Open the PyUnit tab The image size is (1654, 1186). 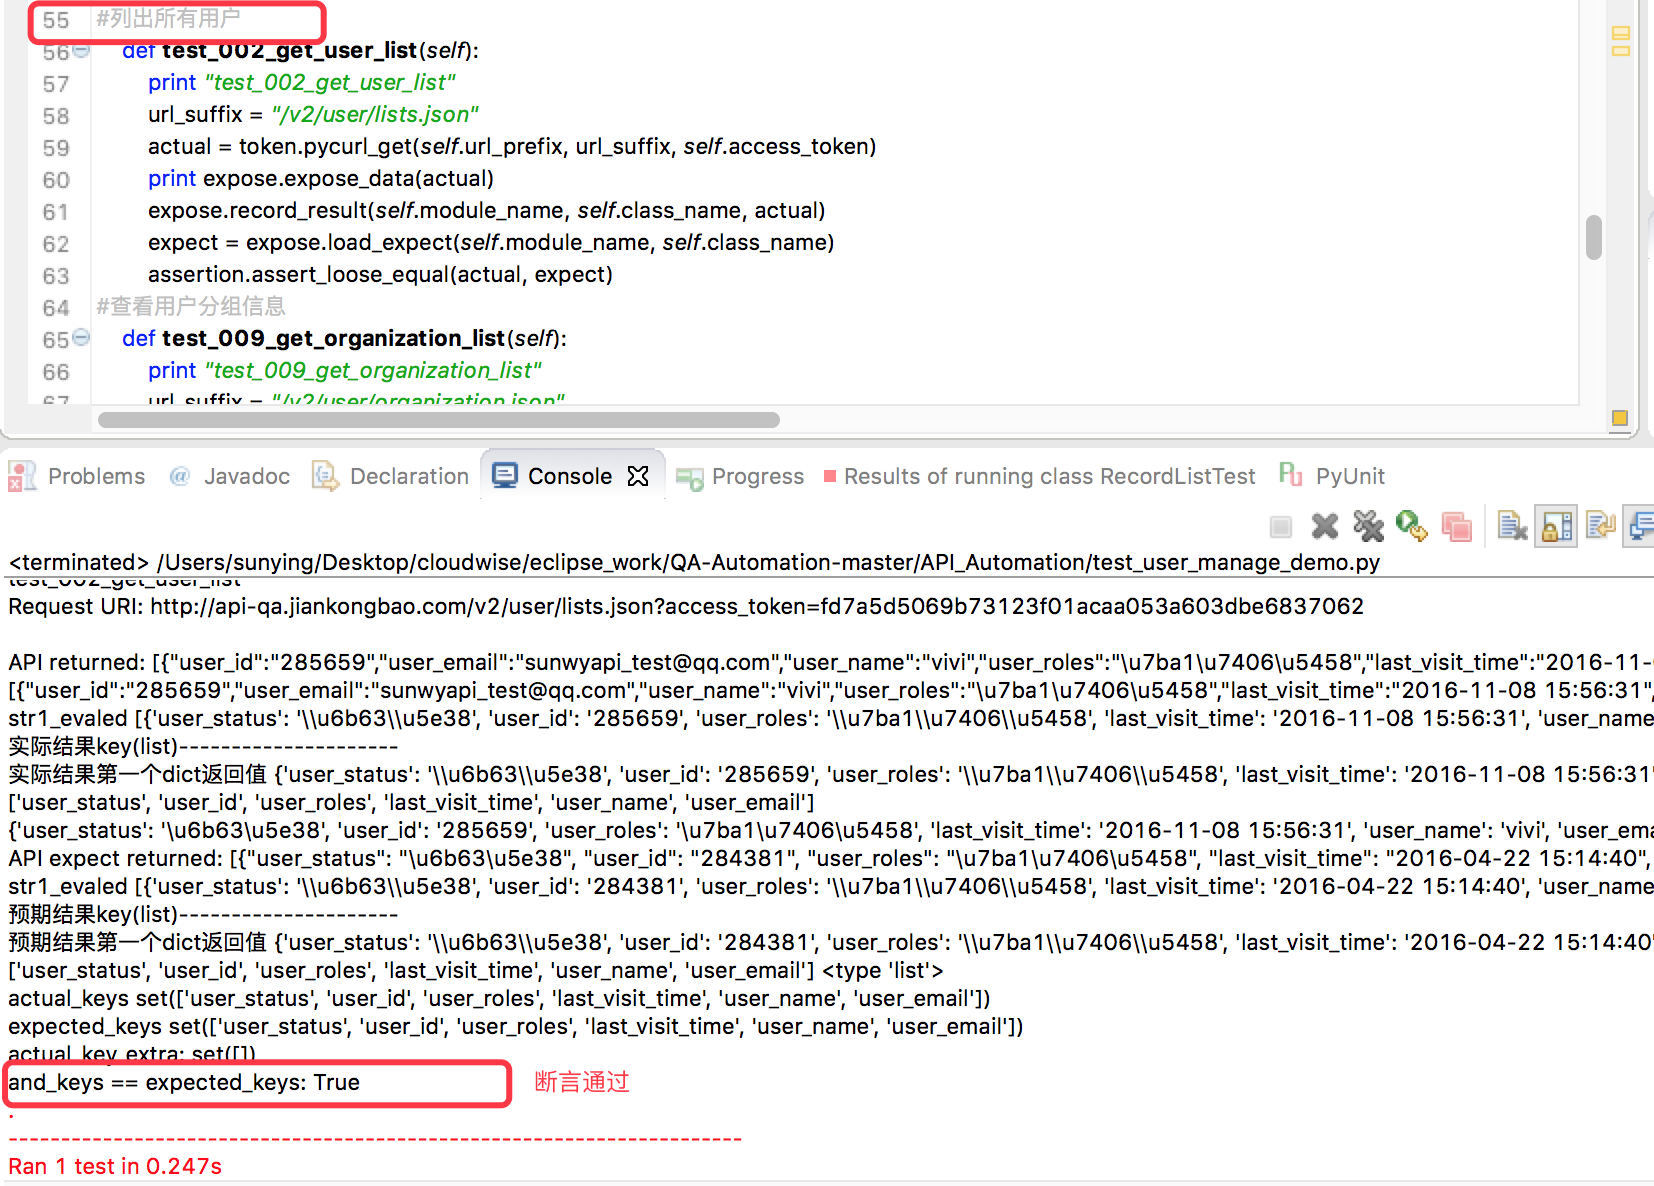[x=1332, y=476]
